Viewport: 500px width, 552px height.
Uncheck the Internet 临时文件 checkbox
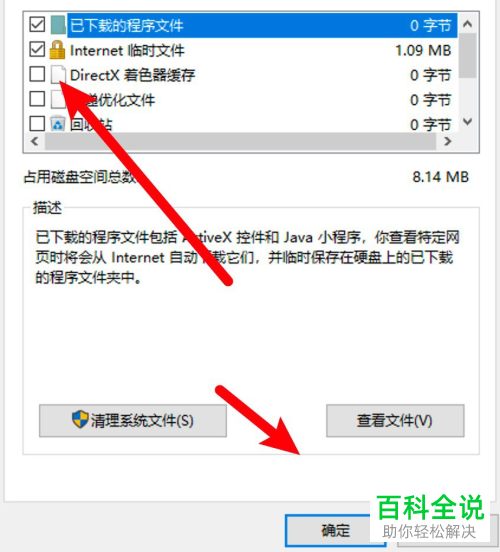37,50
